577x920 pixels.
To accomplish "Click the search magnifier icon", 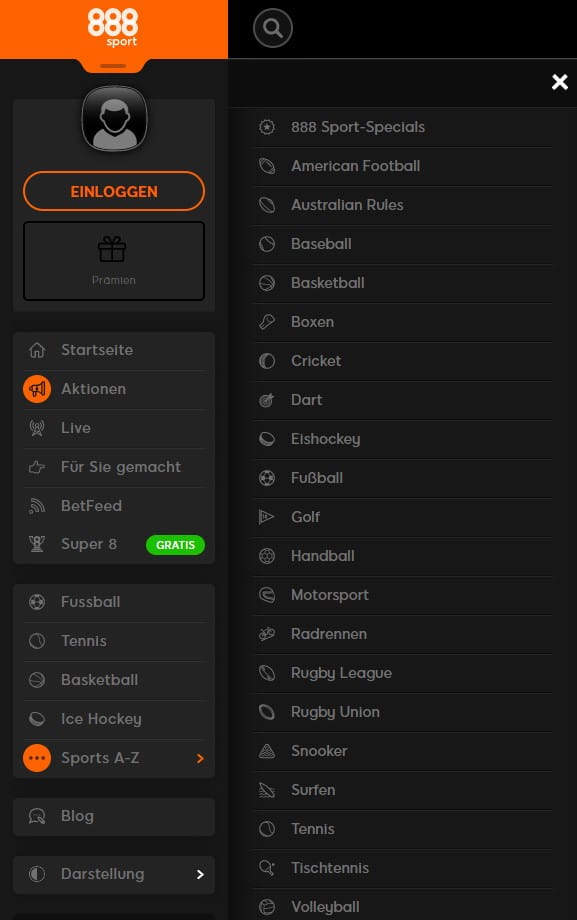I will [272, 28].
